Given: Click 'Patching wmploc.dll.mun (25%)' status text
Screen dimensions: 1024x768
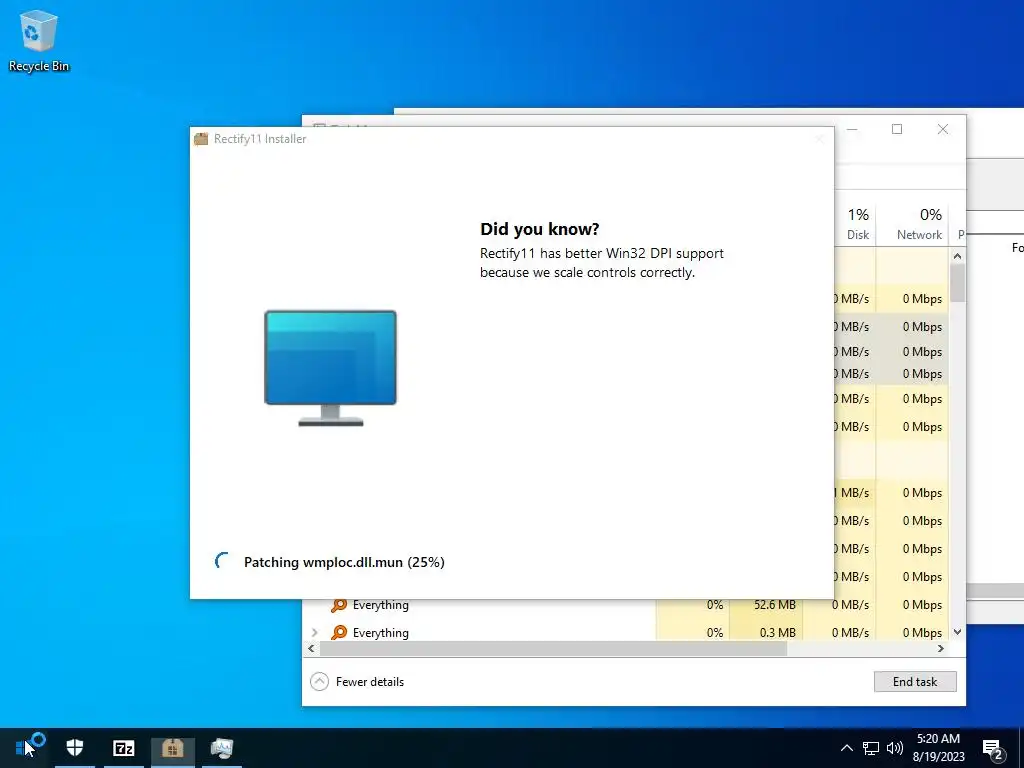Looking at the screenshot, I should click(344, 562).
